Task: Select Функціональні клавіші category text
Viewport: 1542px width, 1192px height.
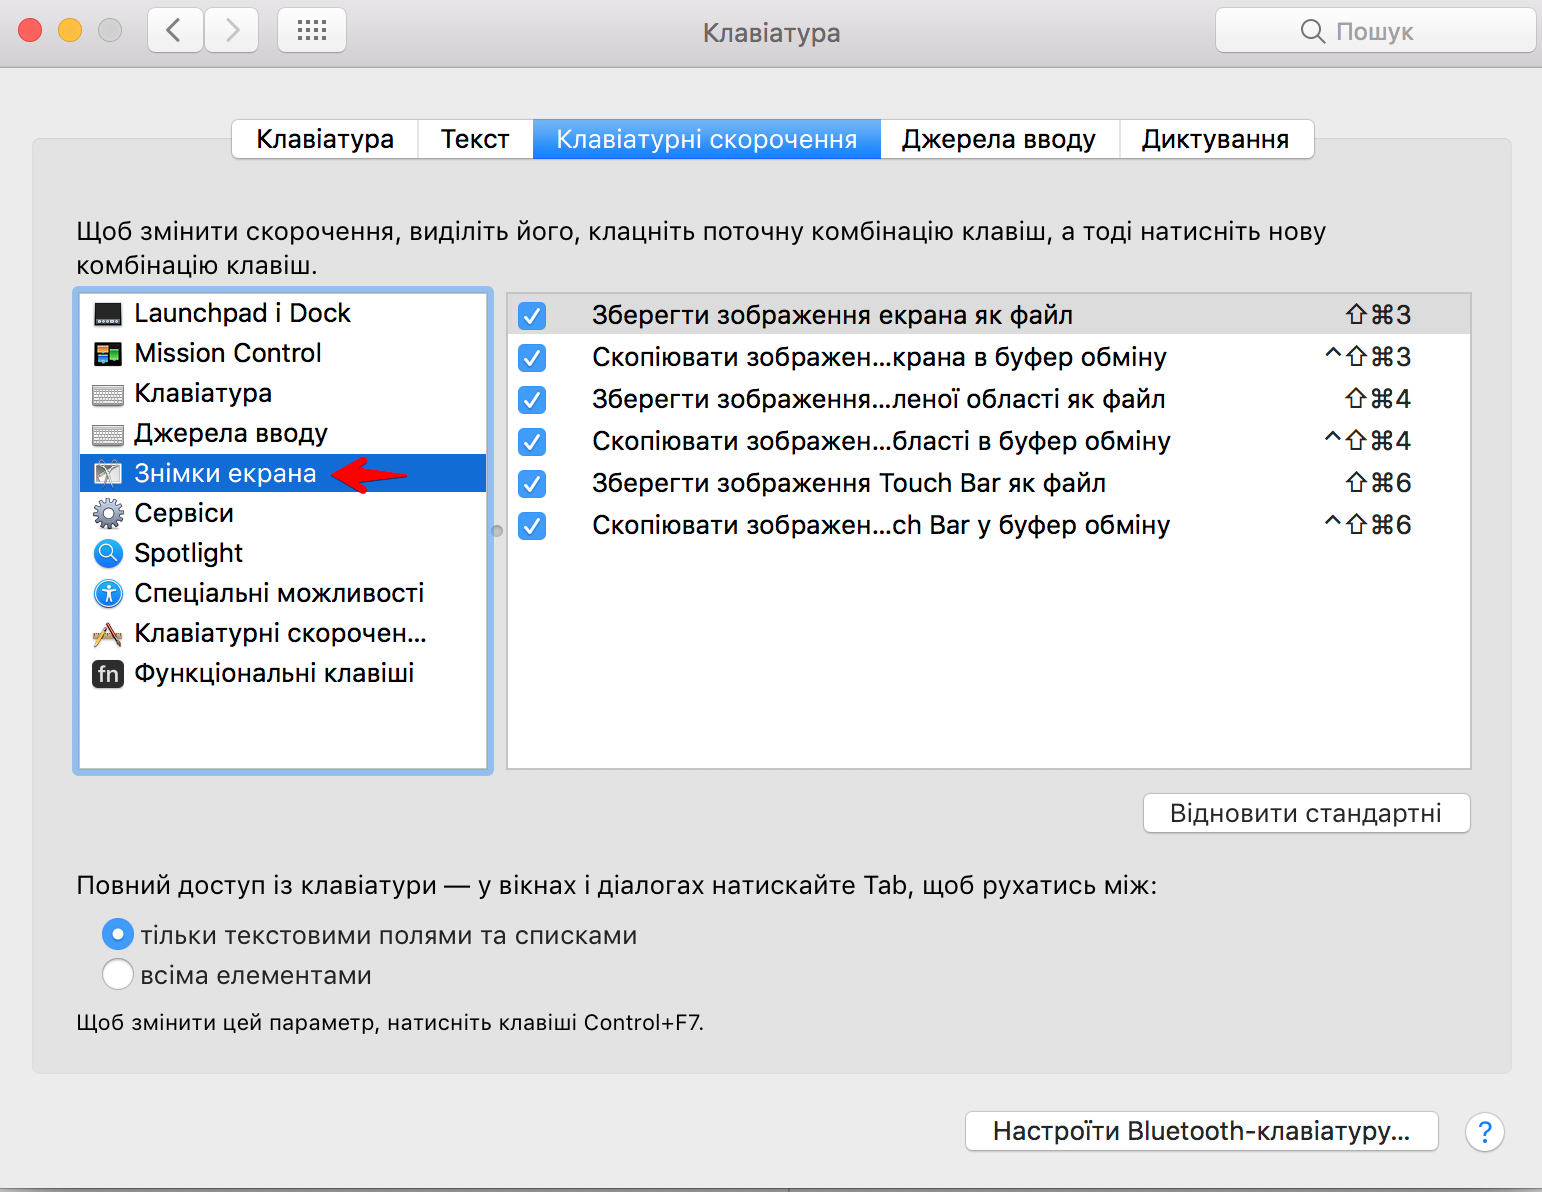Action: [274, 673]
